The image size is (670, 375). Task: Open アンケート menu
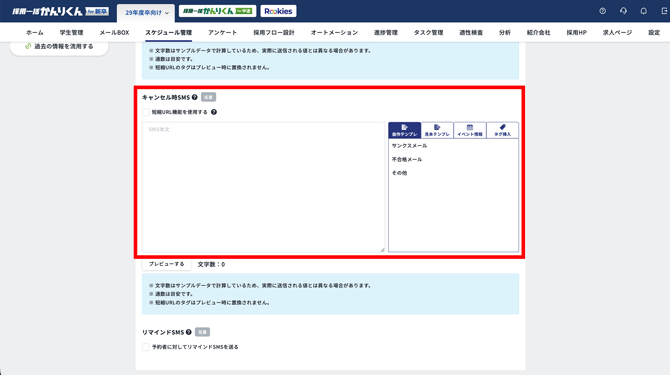(x=222, y=32)
